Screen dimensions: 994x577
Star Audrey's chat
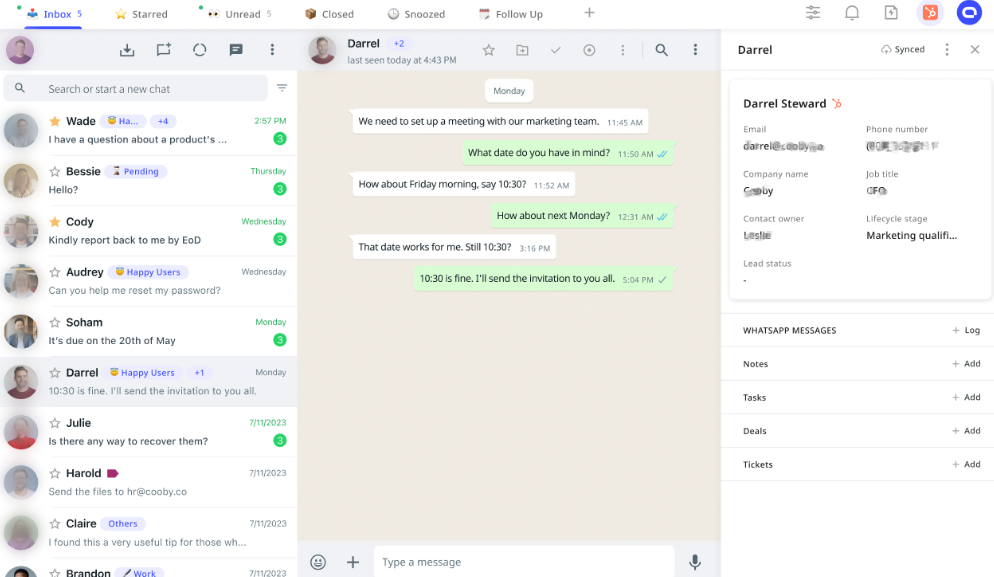coord(55,272)
